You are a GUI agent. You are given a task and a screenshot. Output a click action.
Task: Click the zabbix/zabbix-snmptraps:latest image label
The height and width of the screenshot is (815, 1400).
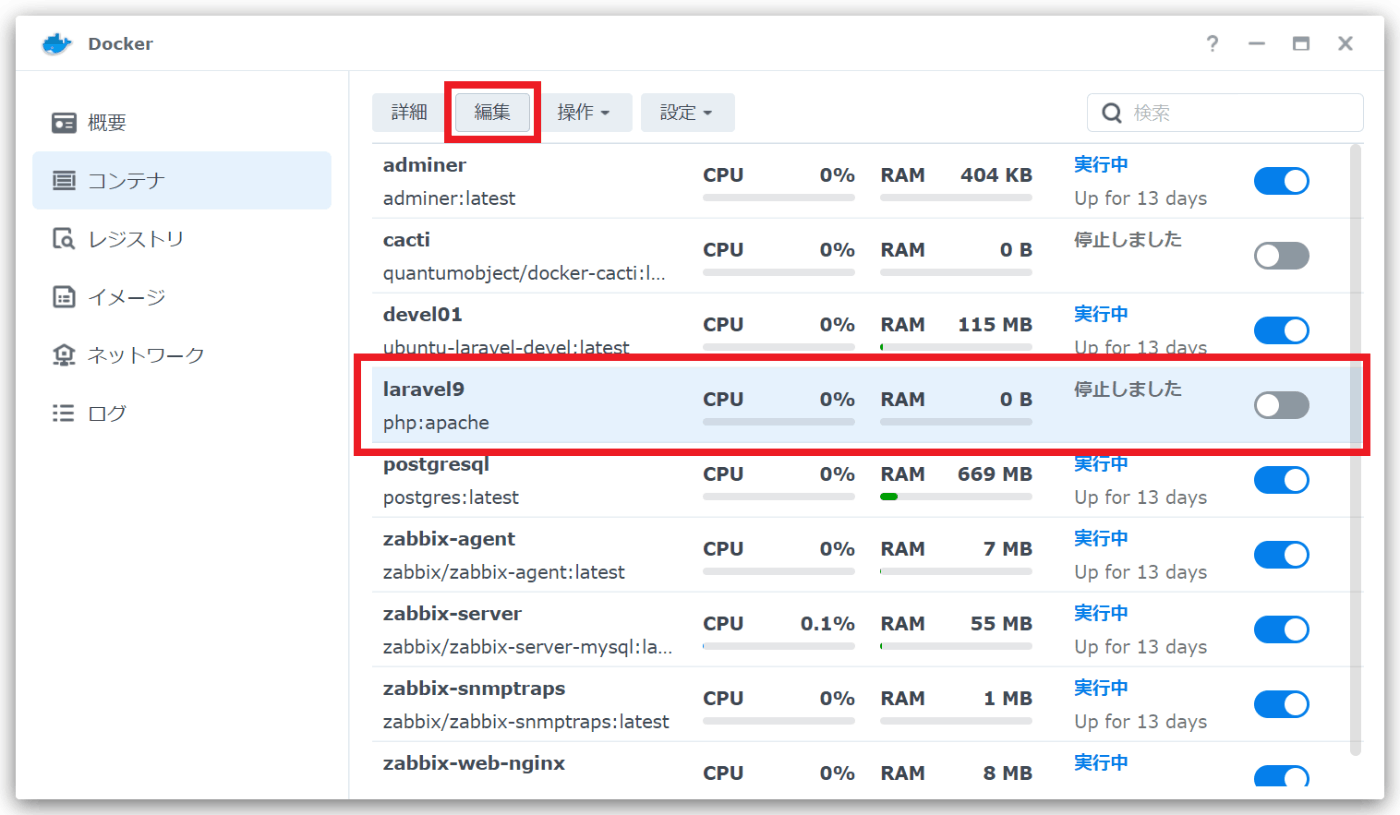526,721
